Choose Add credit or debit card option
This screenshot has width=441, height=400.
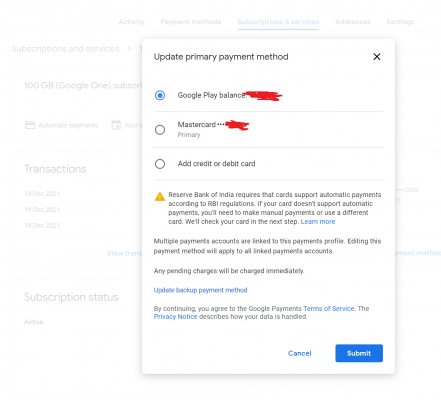160,164
